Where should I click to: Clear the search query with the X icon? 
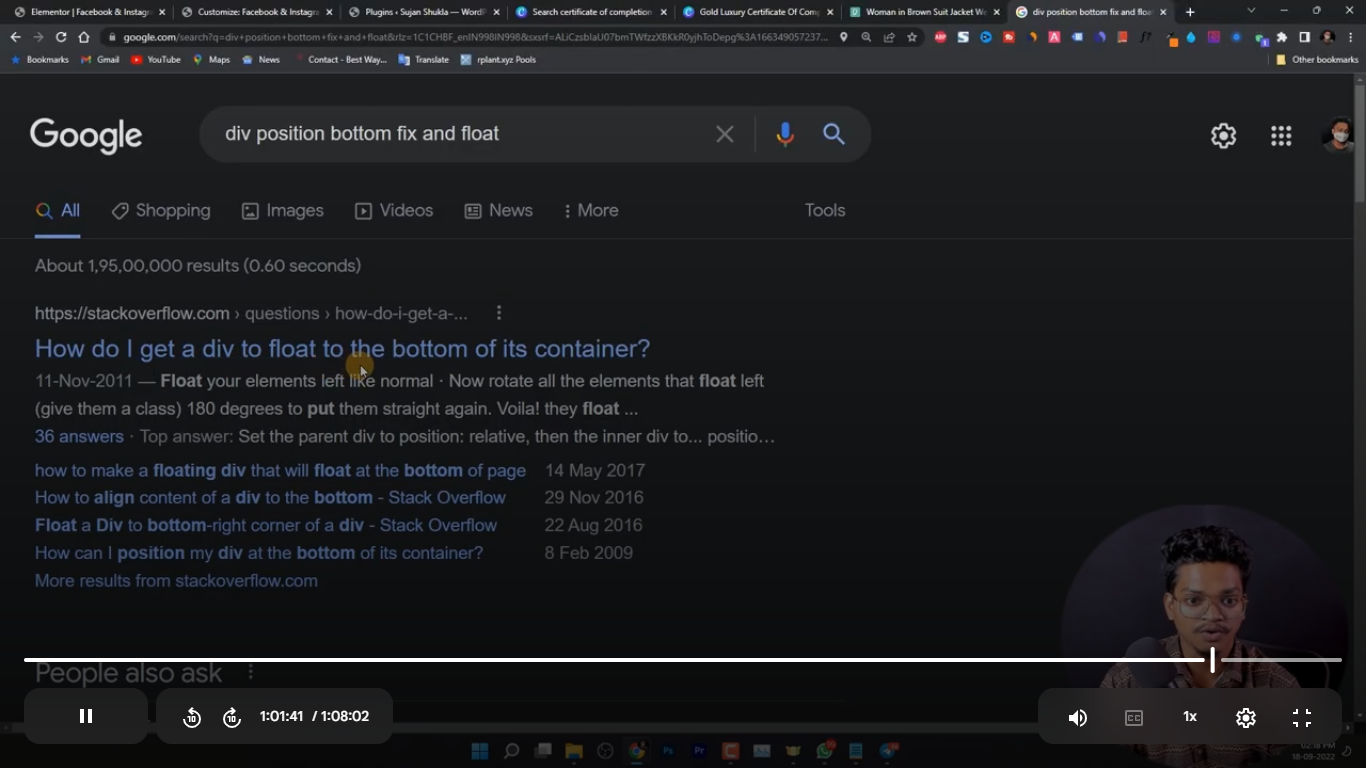[x=725, y=134]
